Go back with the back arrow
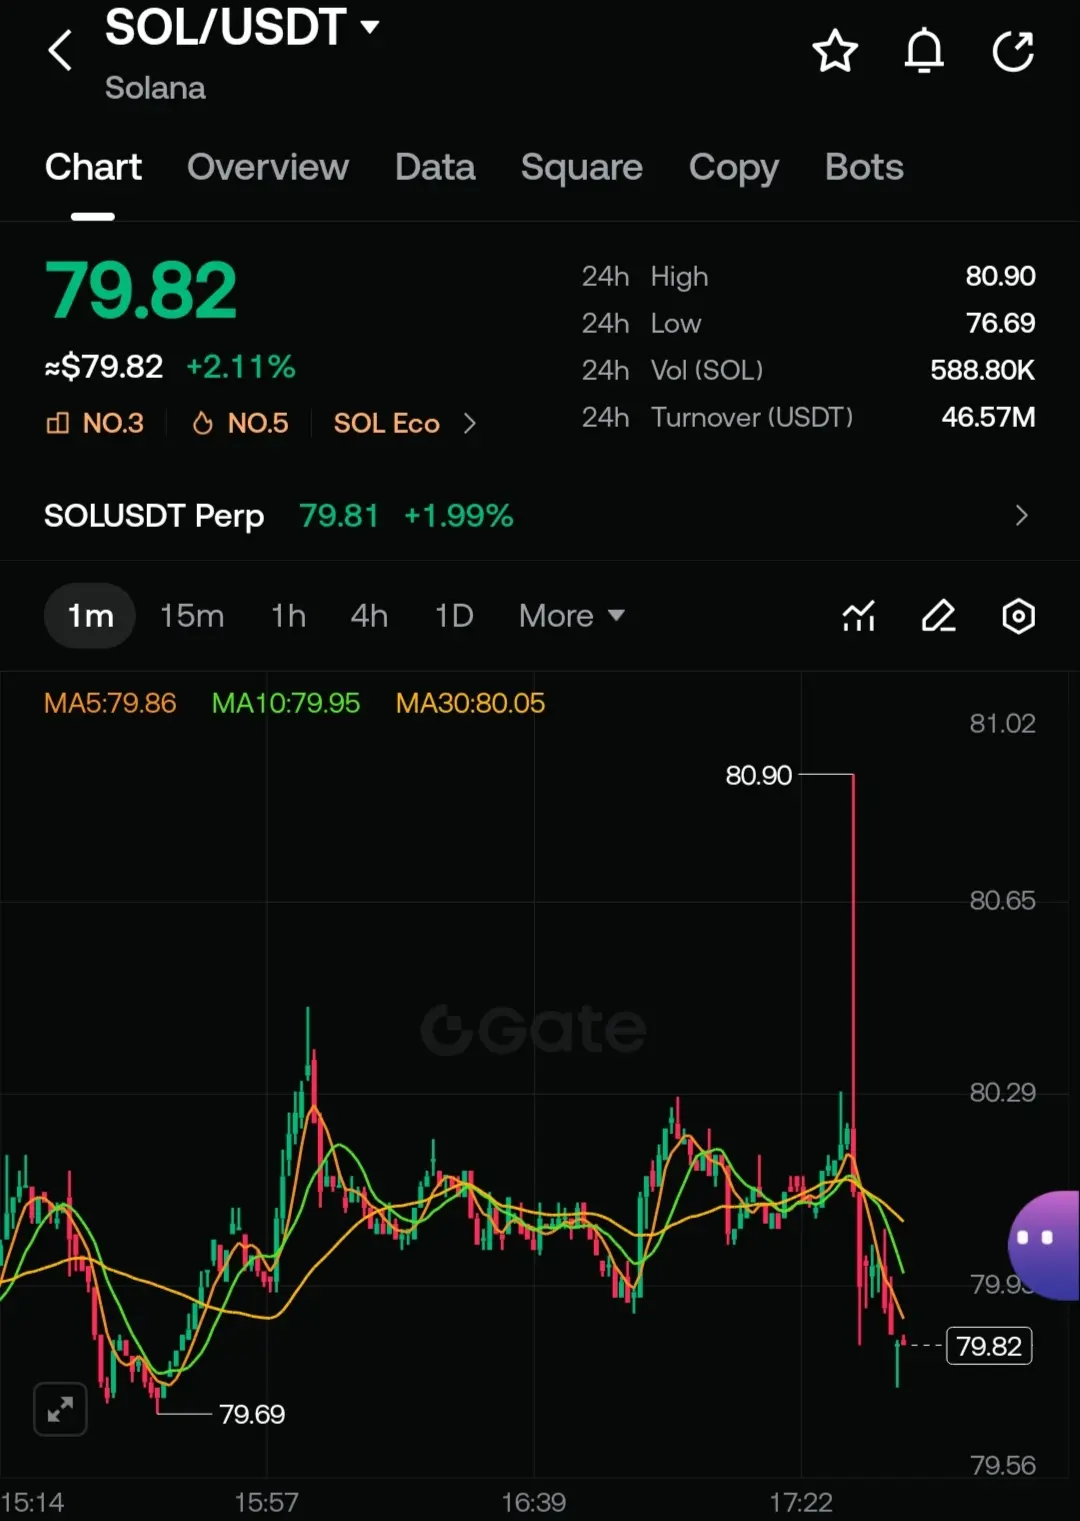This screenshot has width=1080, height=1521. [60, 50]
